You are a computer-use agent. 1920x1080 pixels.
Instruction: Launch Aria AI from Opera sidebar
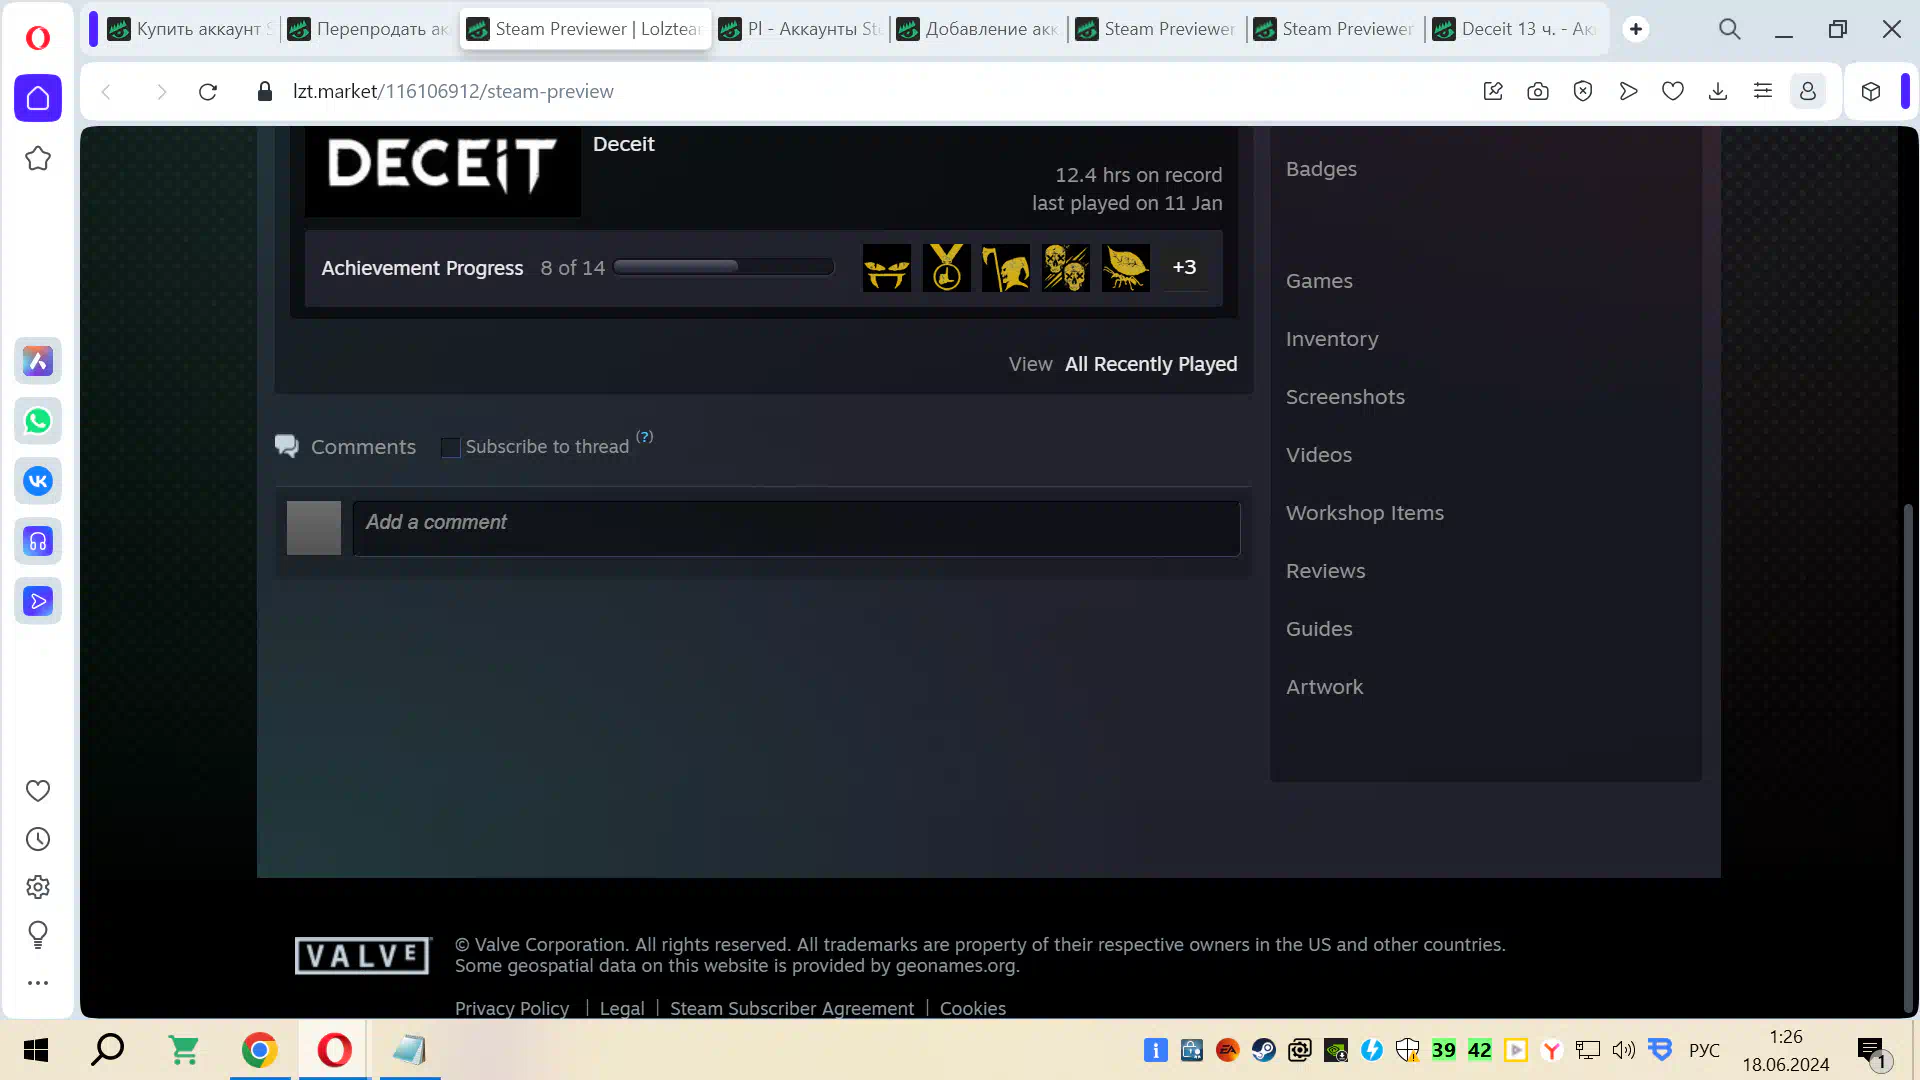(38, 361)
